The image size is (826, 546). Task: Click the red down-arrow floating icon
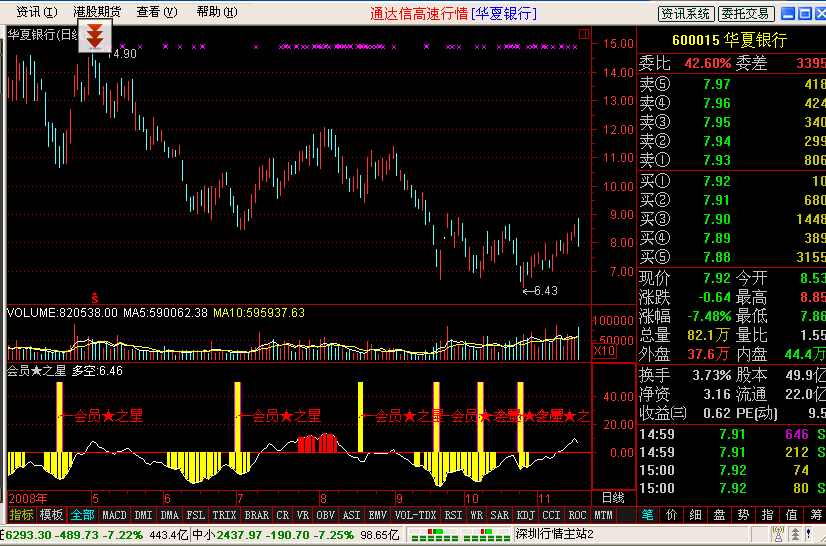click(x=95, y=36)
